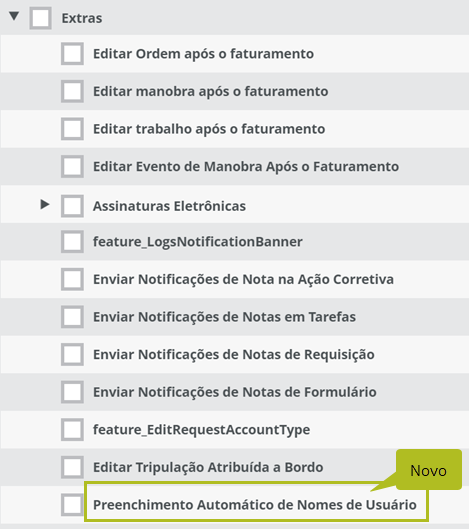Screen dimensions: 470x529
Task: Tick Editar manobra após o faturamento checkbox
Action: [x=72, y=91]
